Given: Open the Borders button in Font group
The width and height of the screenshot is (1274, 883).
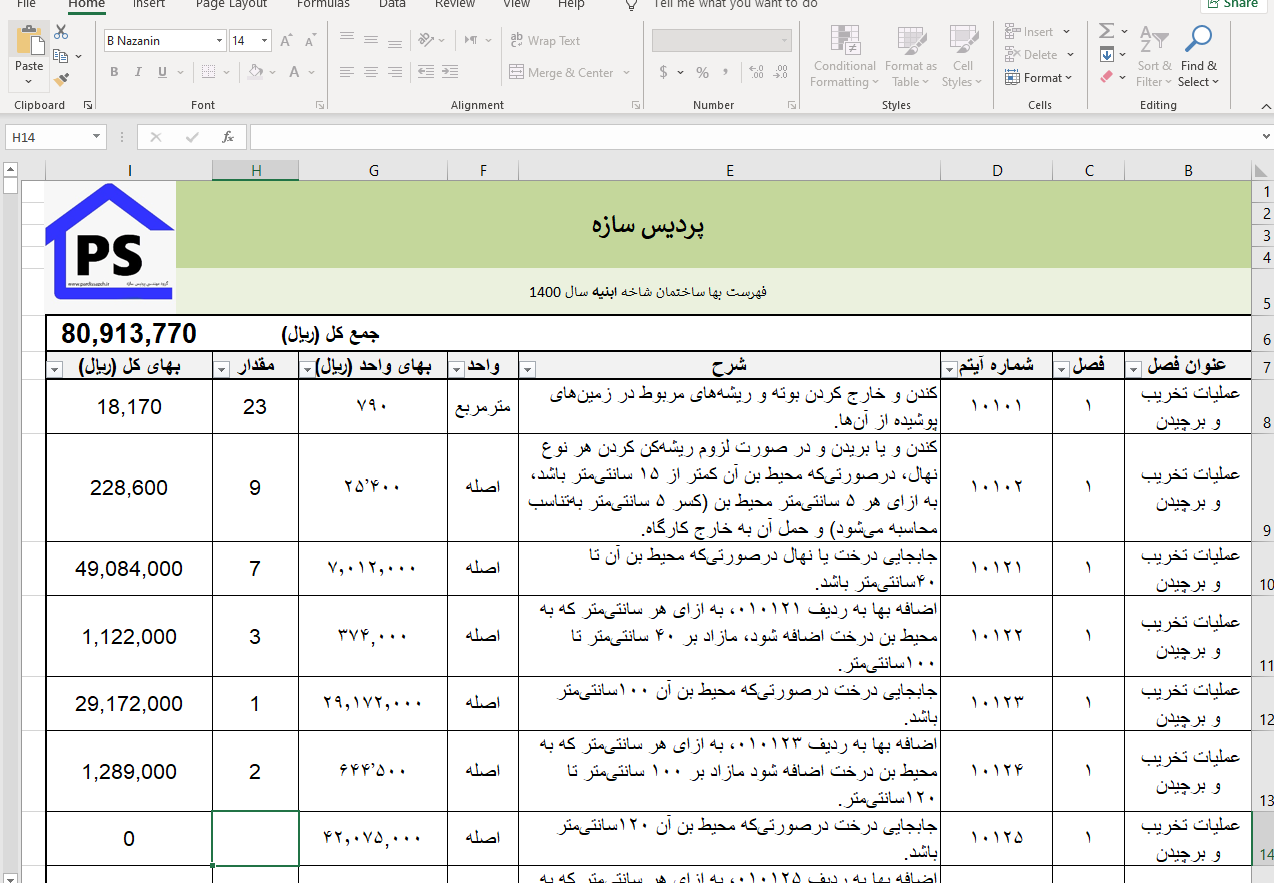Looking at the screenshot, I should [208, 72].
